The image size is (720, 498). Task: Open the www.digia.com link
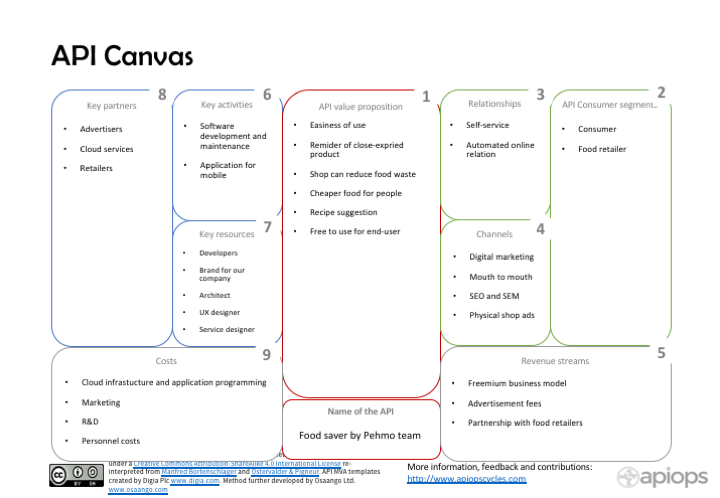195,481
